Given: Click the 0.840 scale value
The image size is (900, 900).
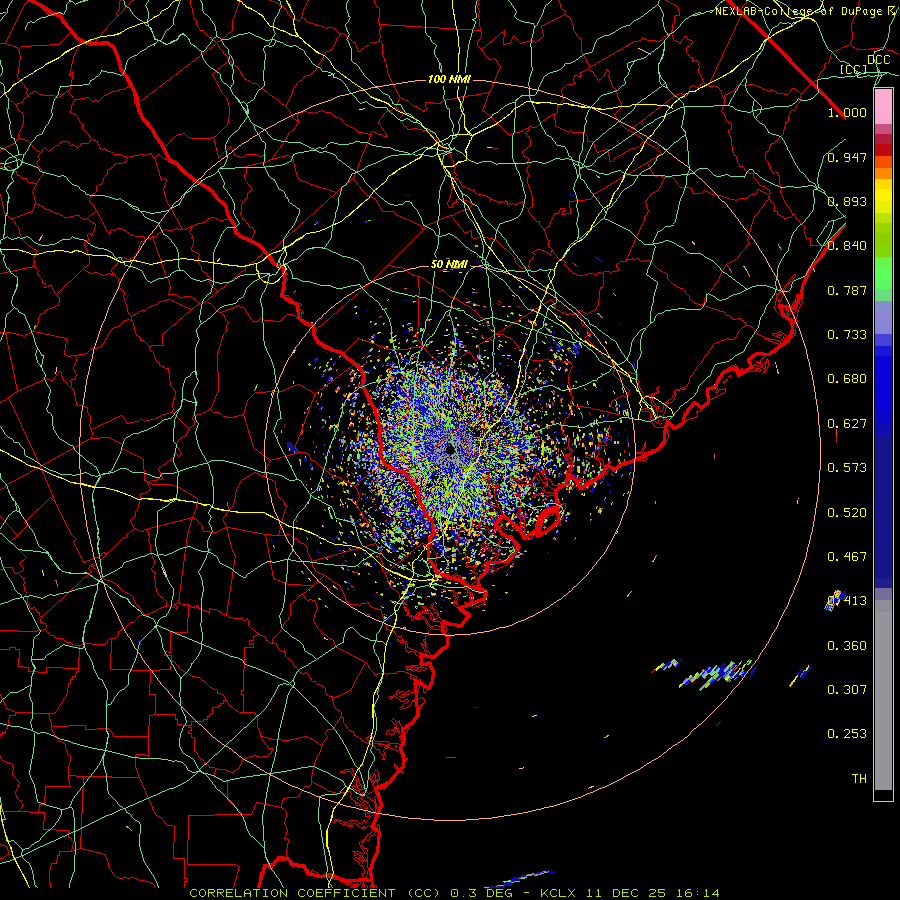Looking at the screenshot, I should click(x=847, y=246).
